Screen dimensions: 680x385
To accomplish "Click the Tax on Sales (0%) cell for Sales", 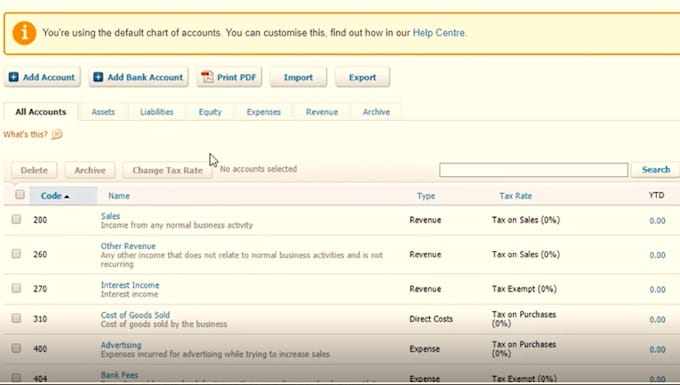I will tap(526, 220).
